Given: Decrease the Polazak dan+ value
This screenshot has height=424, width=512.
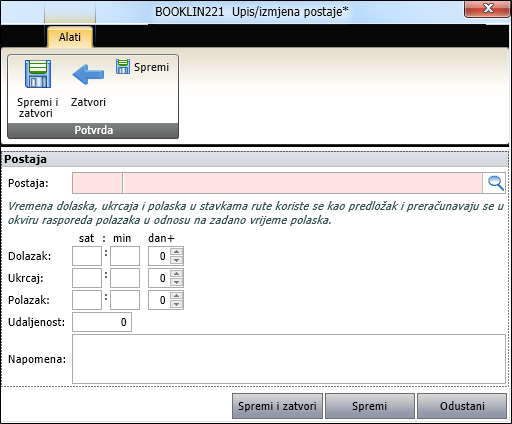Looking at the screenshot, I should coord(177,304).
